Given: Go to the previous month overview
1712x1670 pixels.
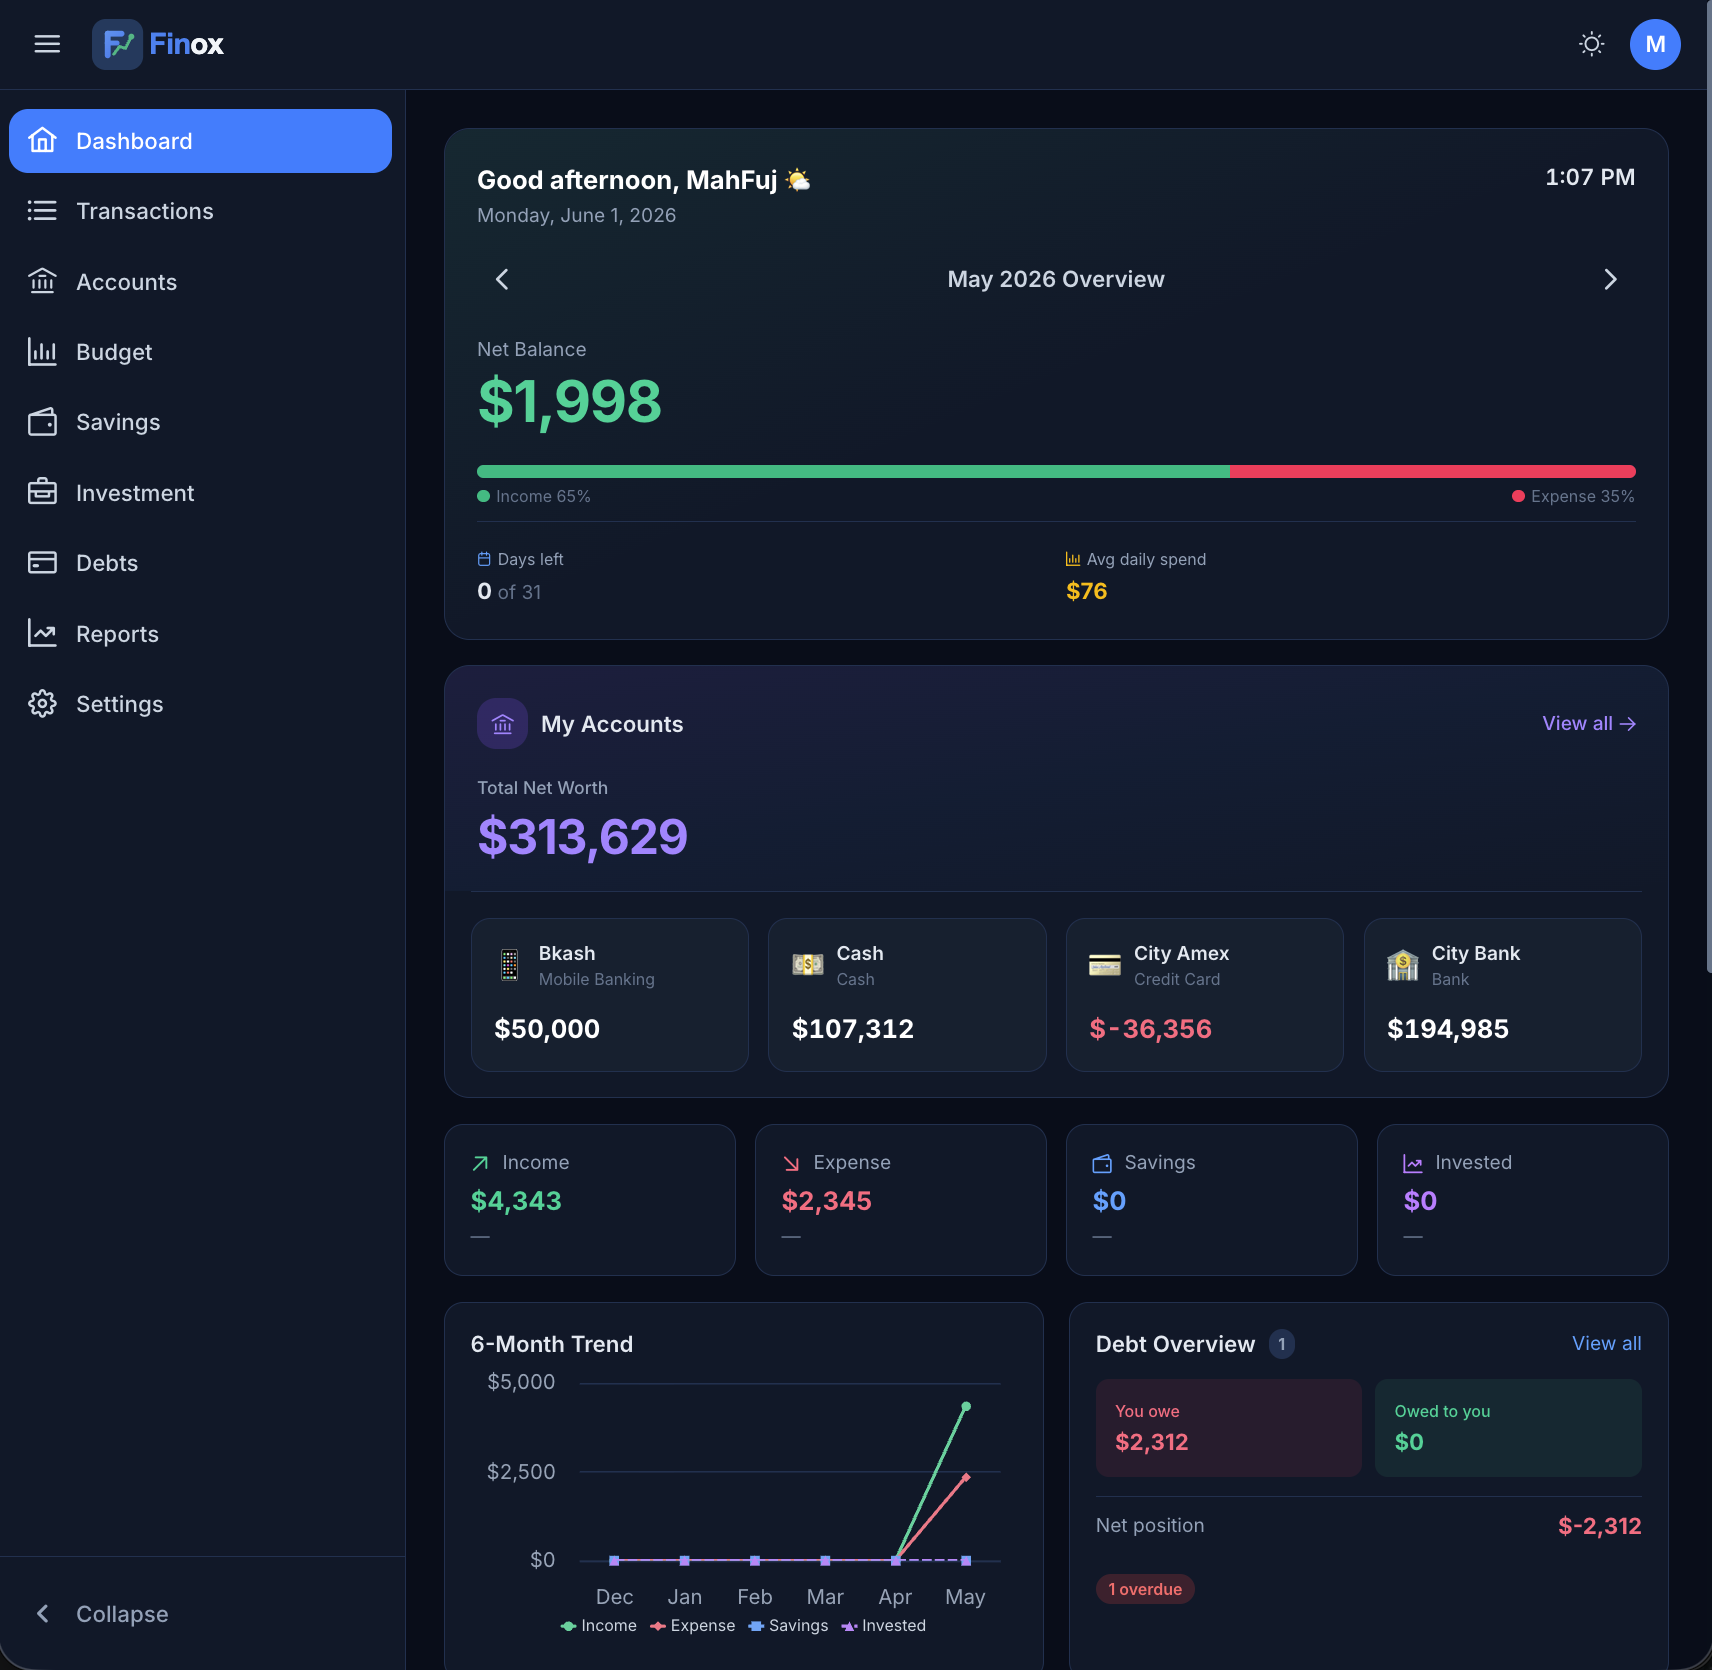Looking at the screenshot, I should 502,279.
